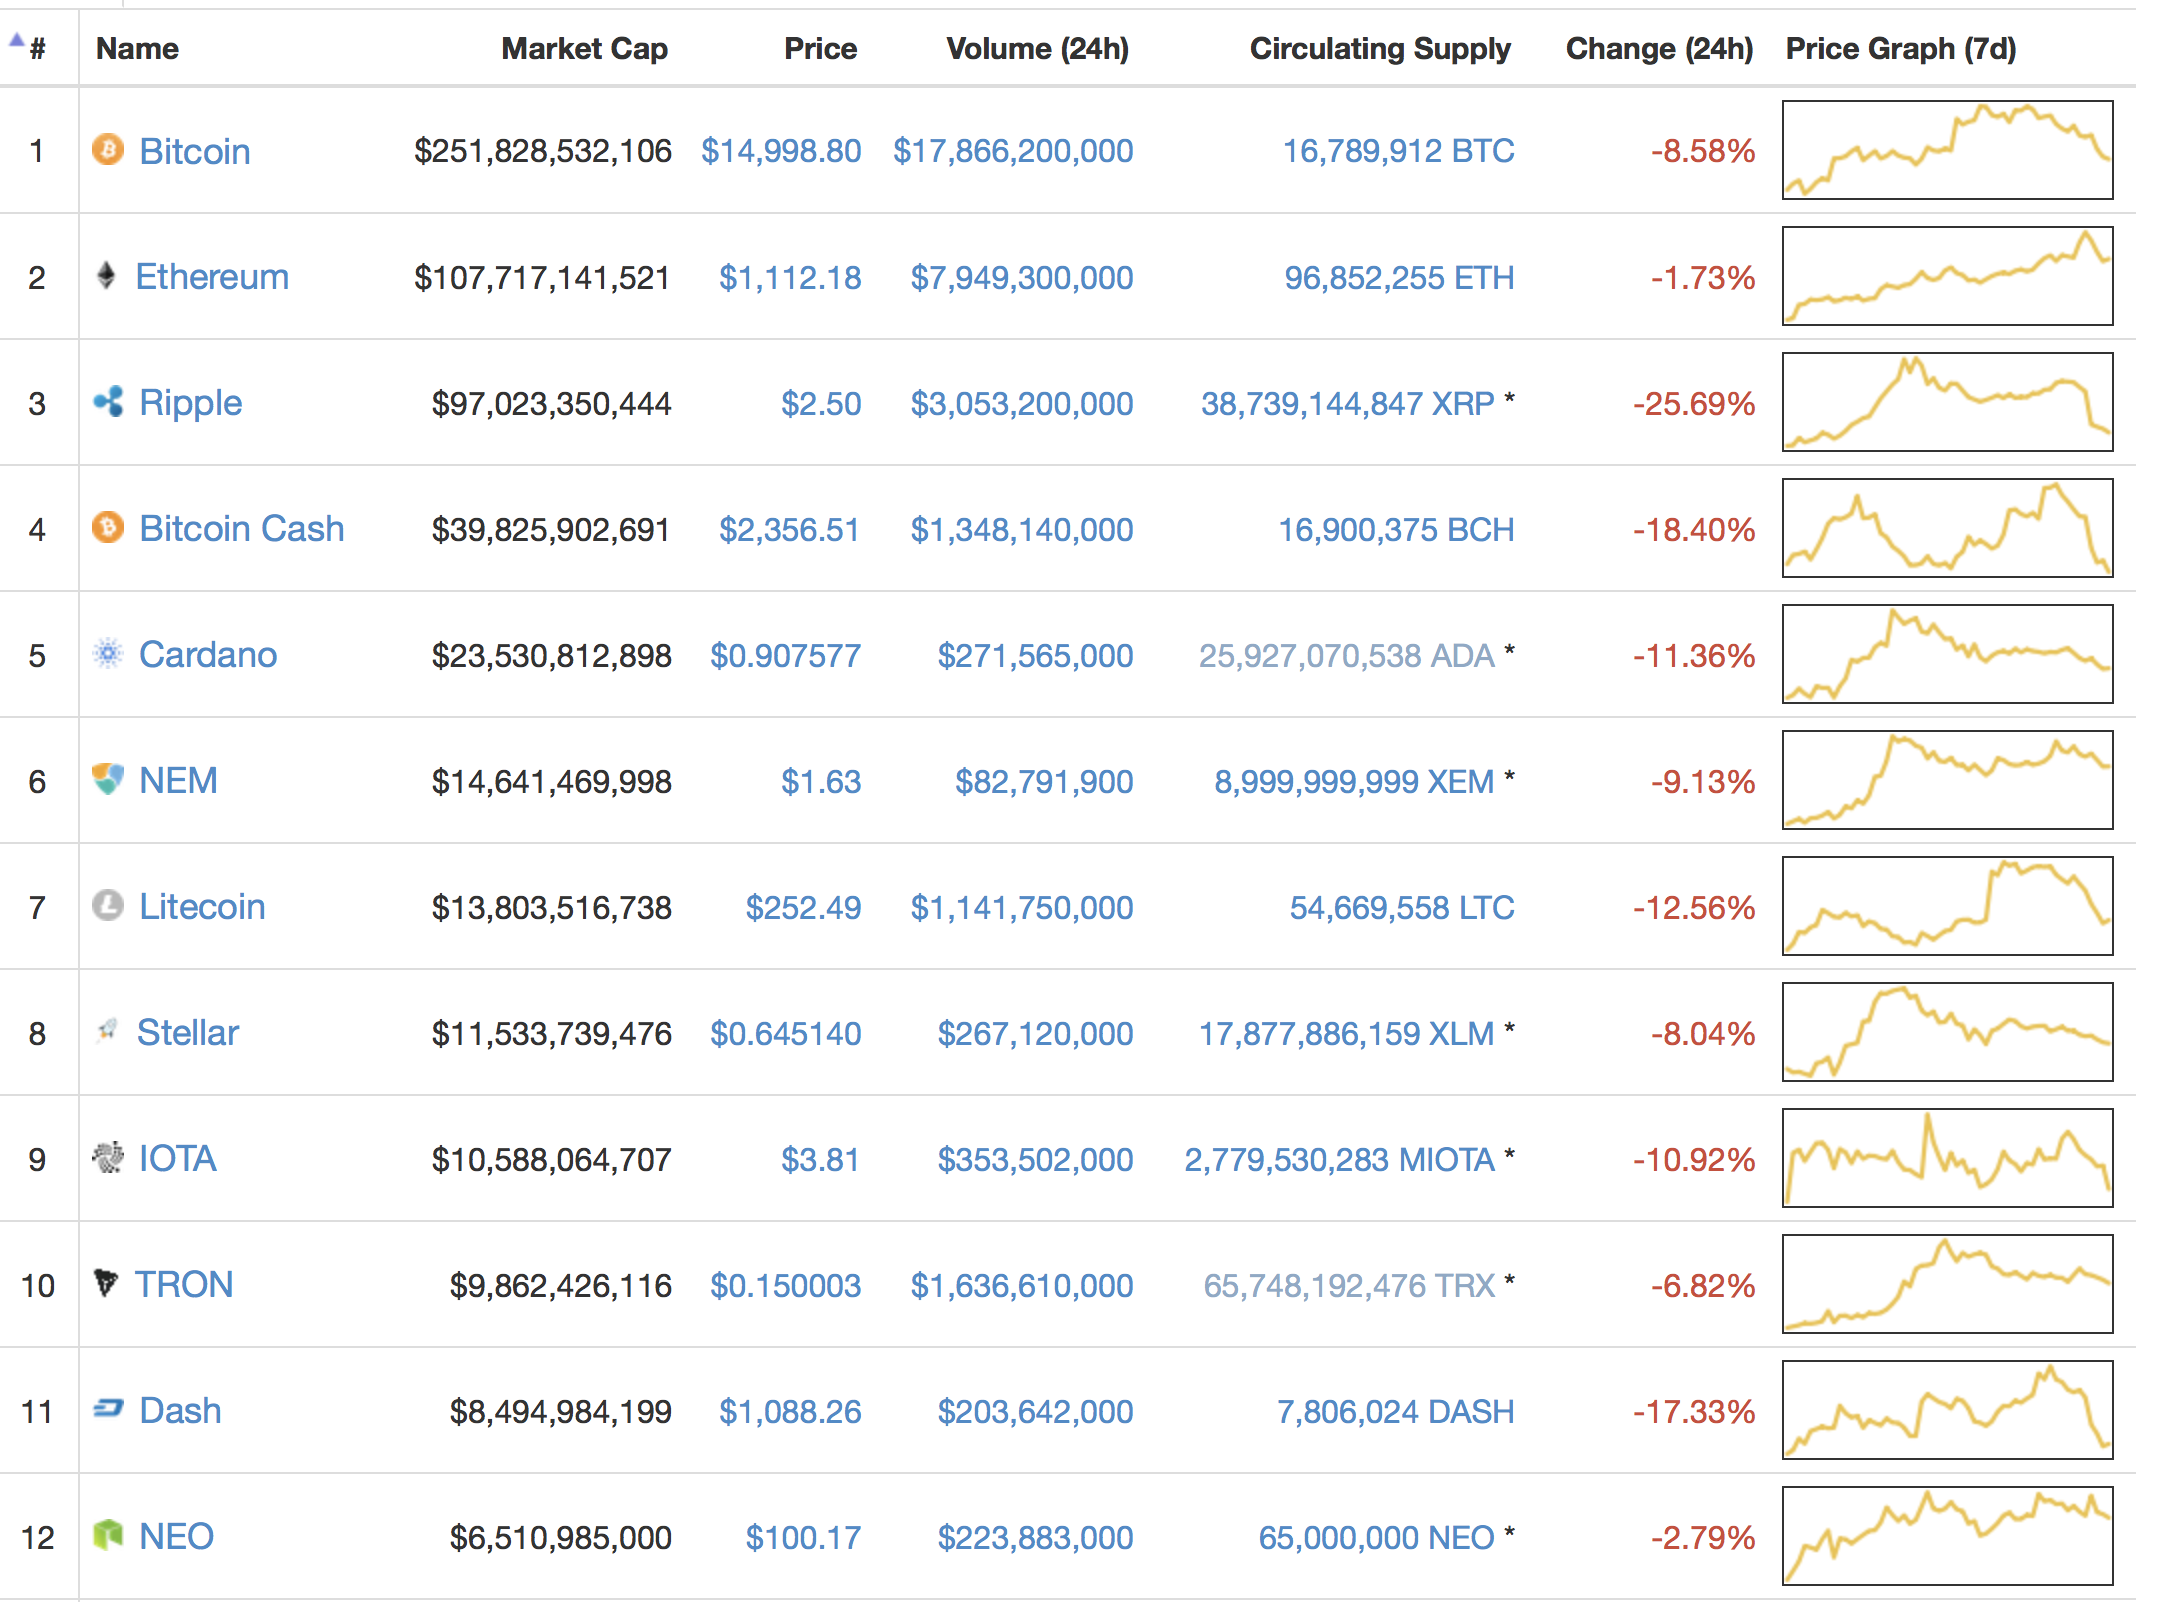The image size is (2168, 1602).
Task: Click the Price Graph (7d) column header
Action: tap(1901, 49)
